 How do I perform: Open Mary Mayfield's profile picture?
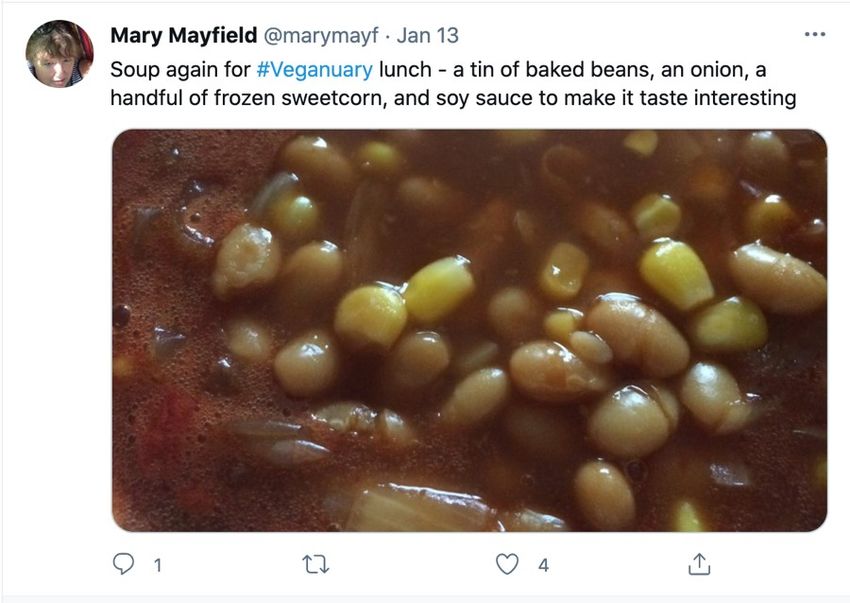60,54
